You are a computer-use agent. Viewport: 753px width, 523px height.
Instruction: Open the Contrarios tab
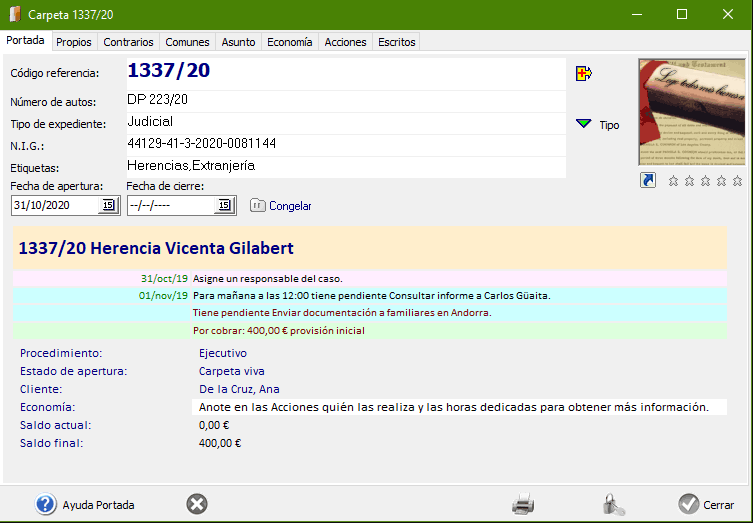tap(128, 42)
